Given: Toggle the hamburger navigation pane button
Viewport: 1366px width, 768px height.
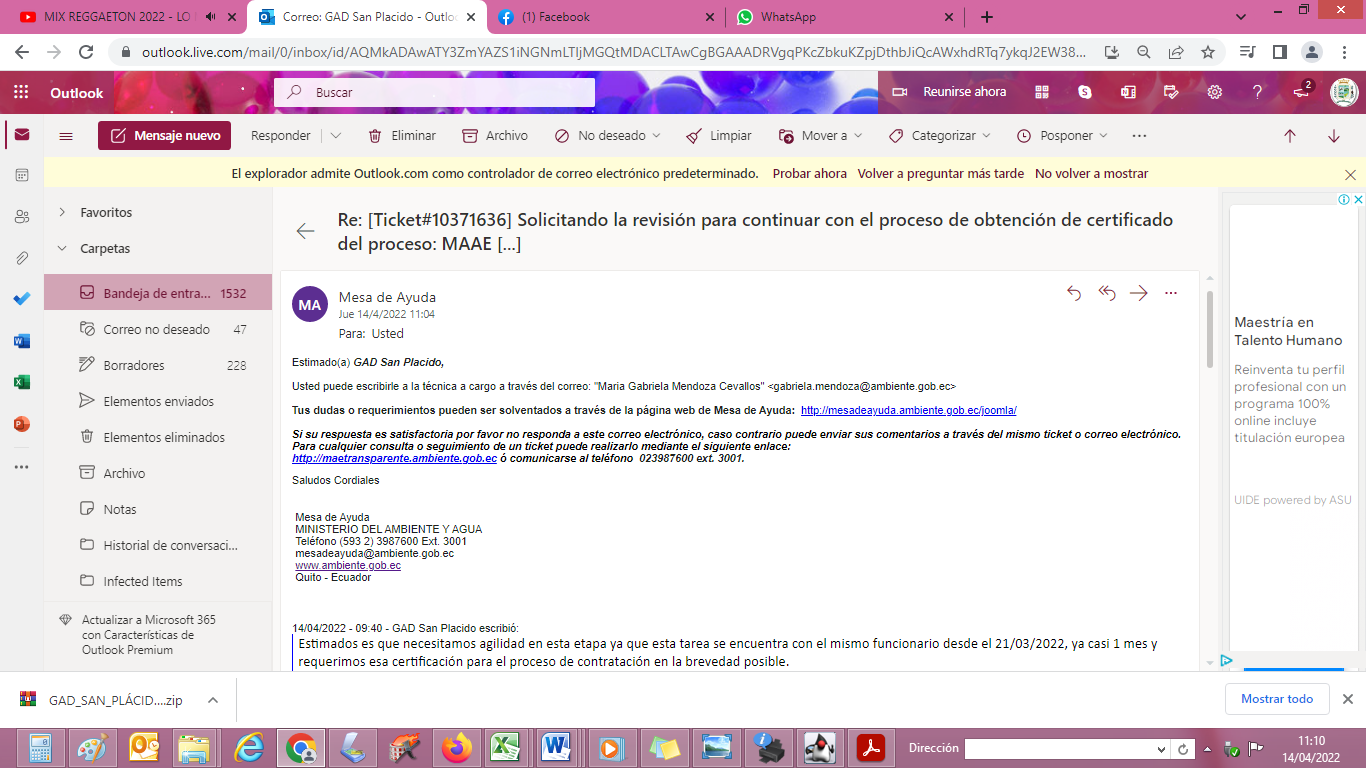Looking at the screenshot, I should click(66, 136).
